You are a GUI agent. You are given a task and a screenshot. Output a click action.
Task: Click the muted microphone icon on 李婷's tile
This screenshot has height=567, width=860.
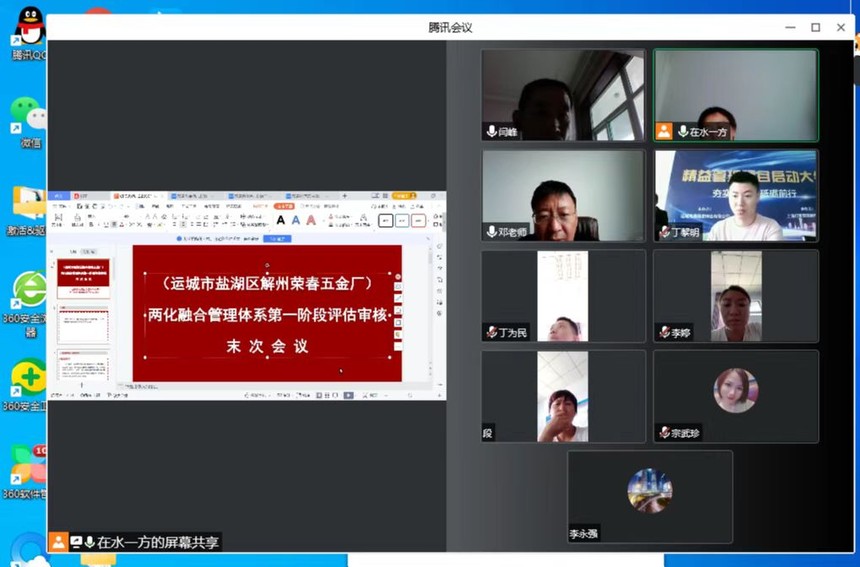tap(665, 332)
